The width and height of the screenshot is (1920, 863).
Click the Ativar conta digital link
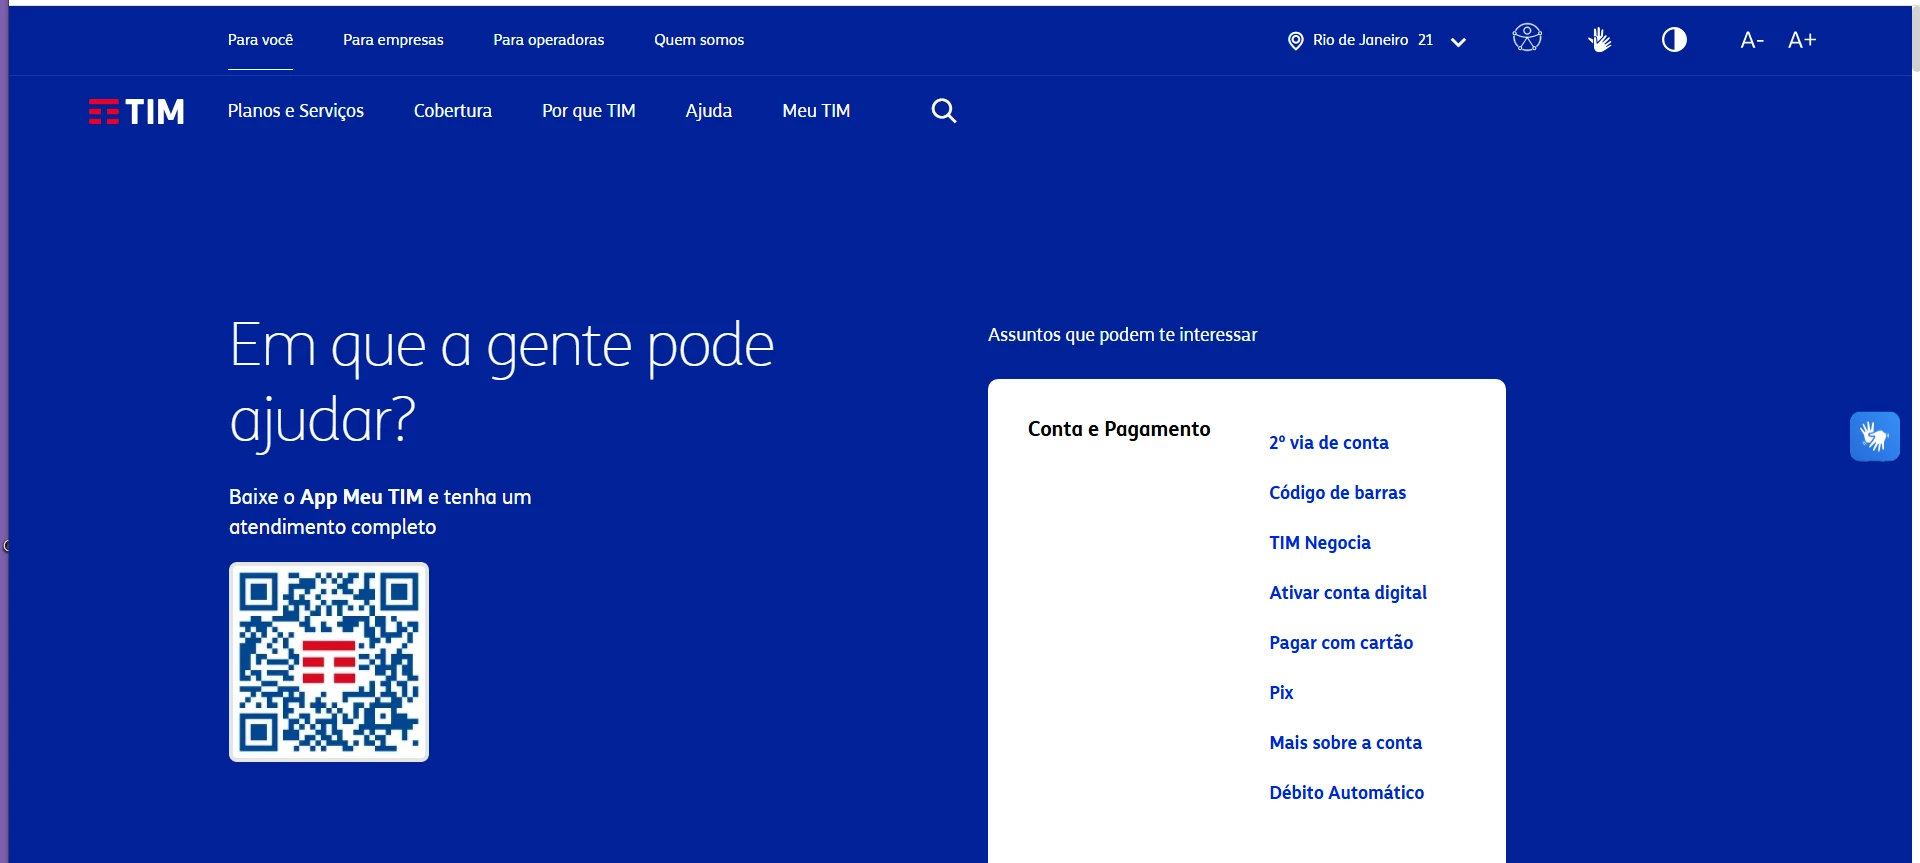(x=1348, y=593)
